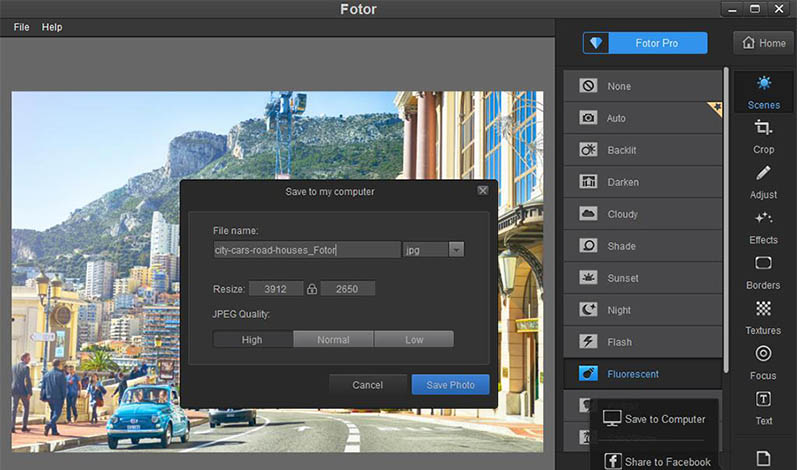Click the Scenes sidebar icon

tap(763, 90)
